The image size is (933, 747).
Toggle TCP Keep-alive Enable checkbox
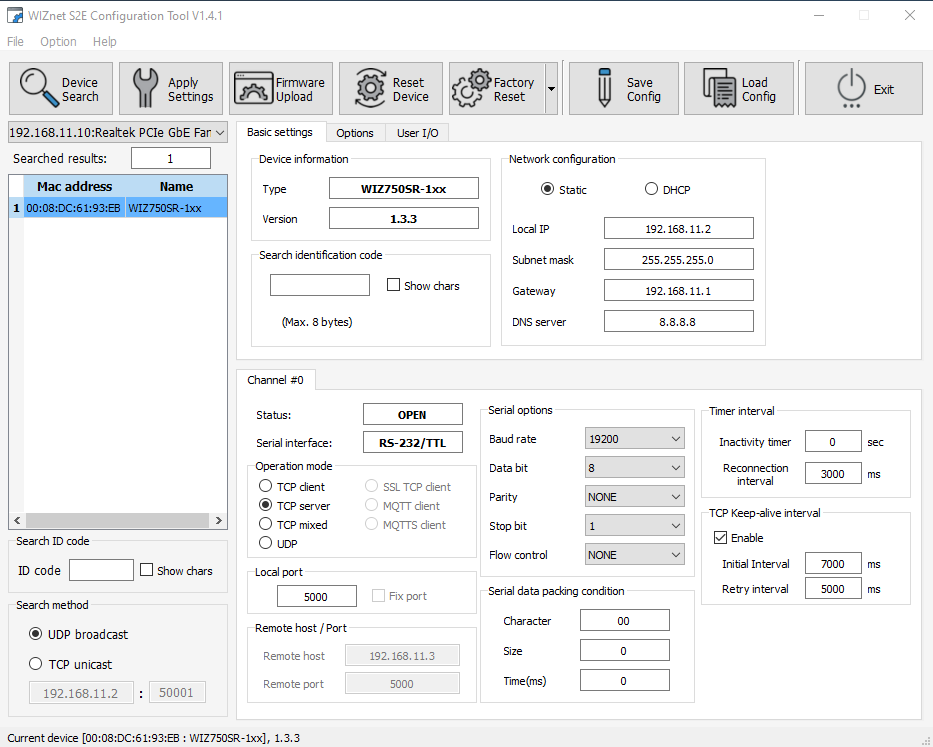tap(721, 537)
